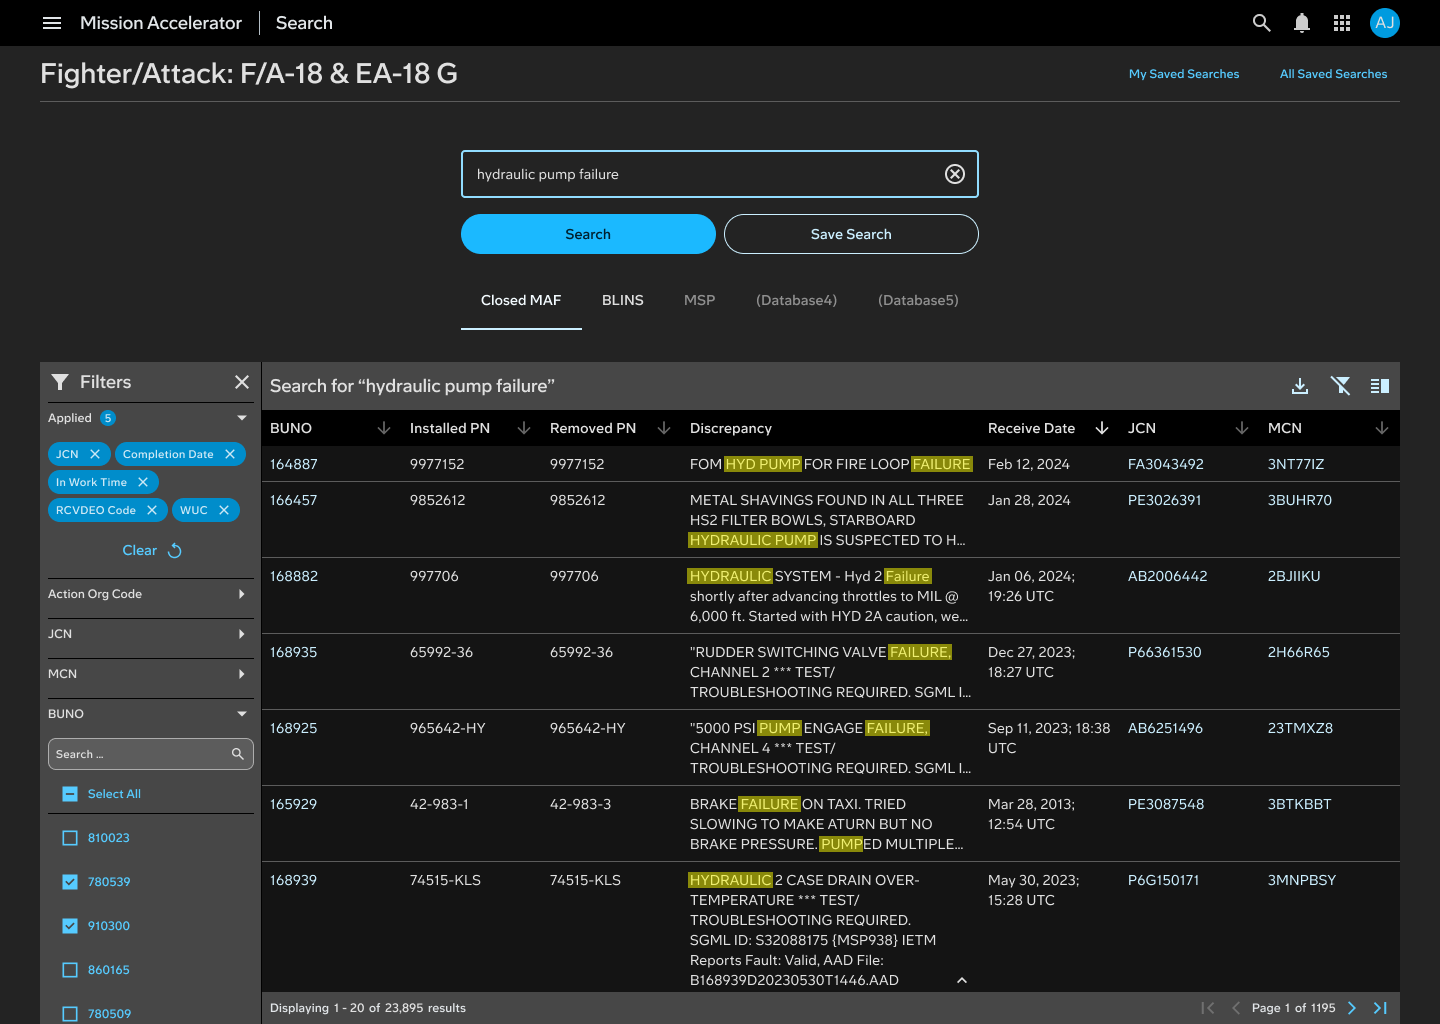Remove the JCN filter chip

tap(95, 454)
